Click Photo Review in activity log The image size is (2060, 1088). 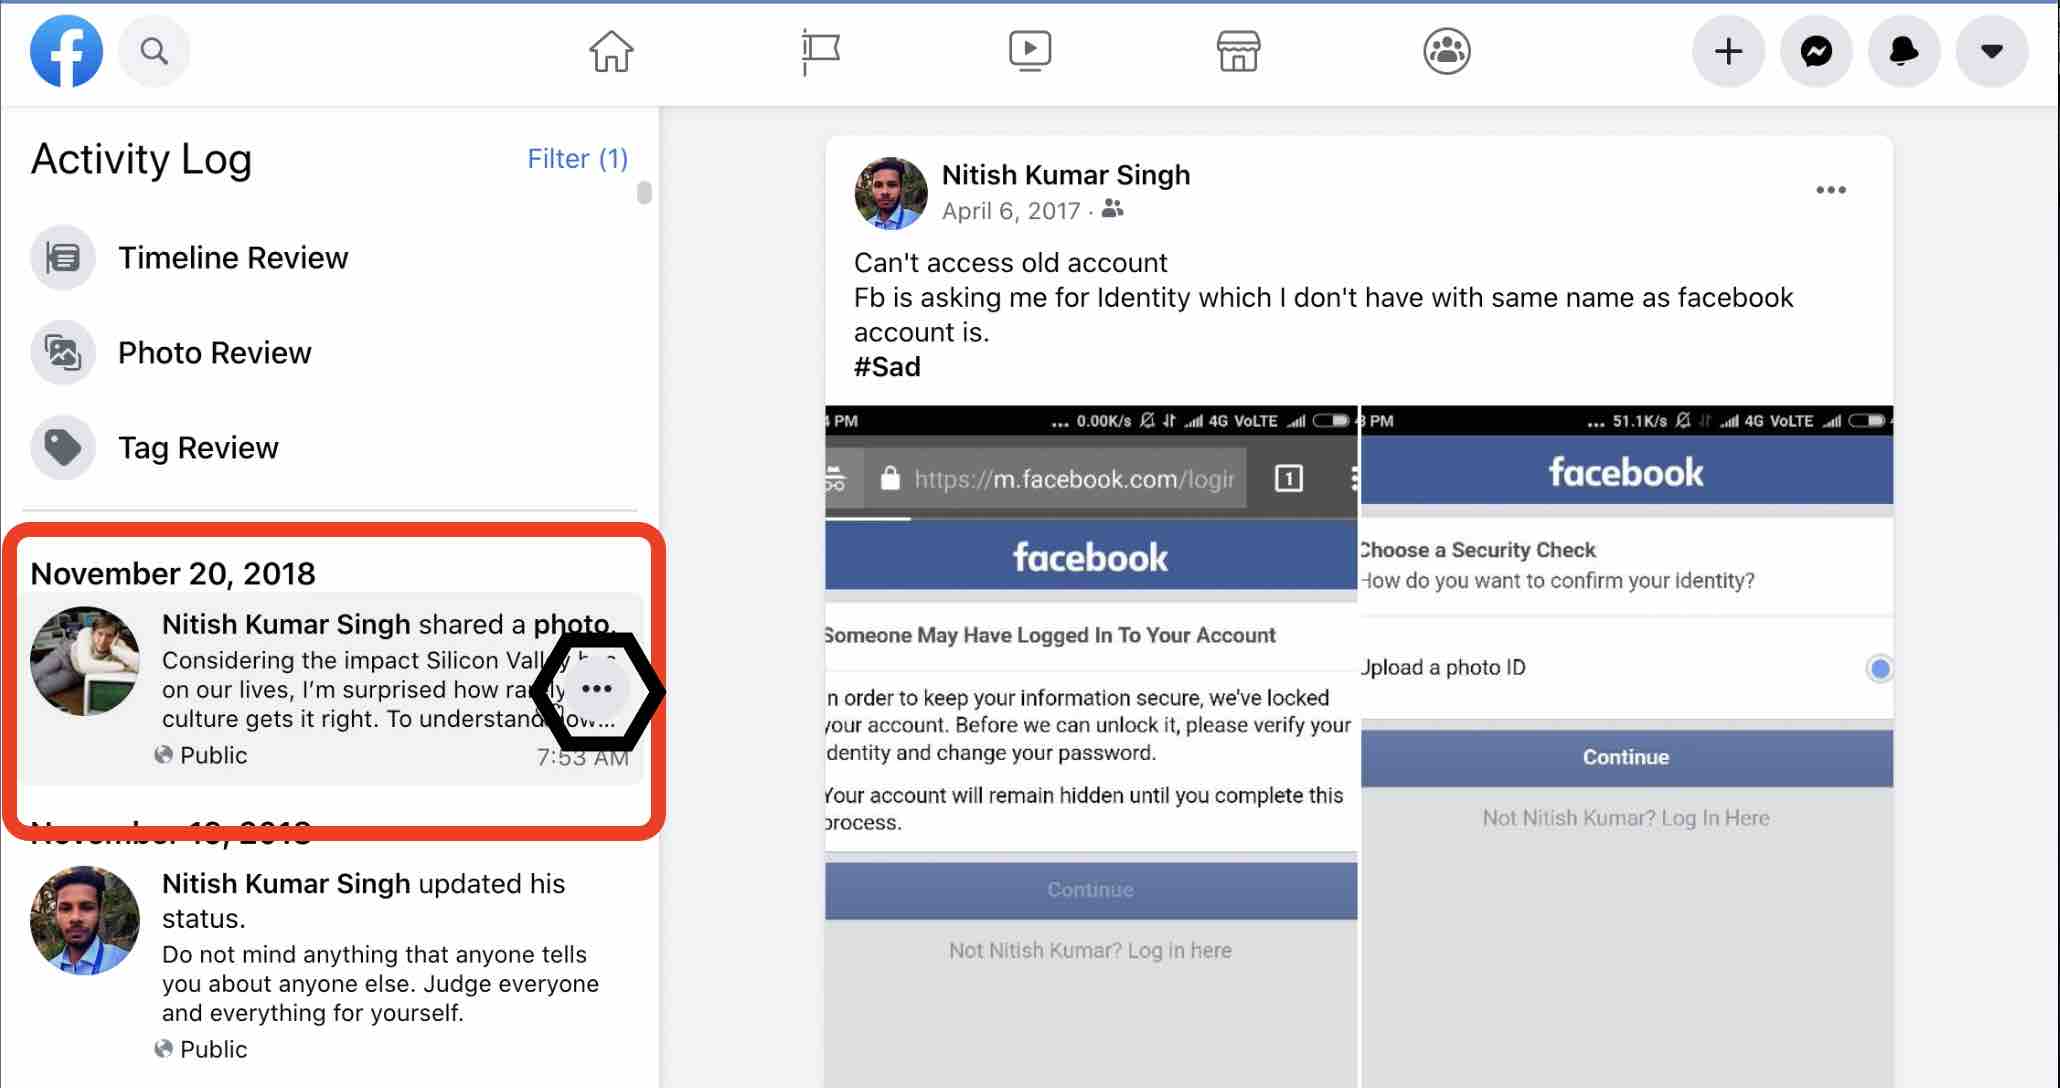pos(213,351)
